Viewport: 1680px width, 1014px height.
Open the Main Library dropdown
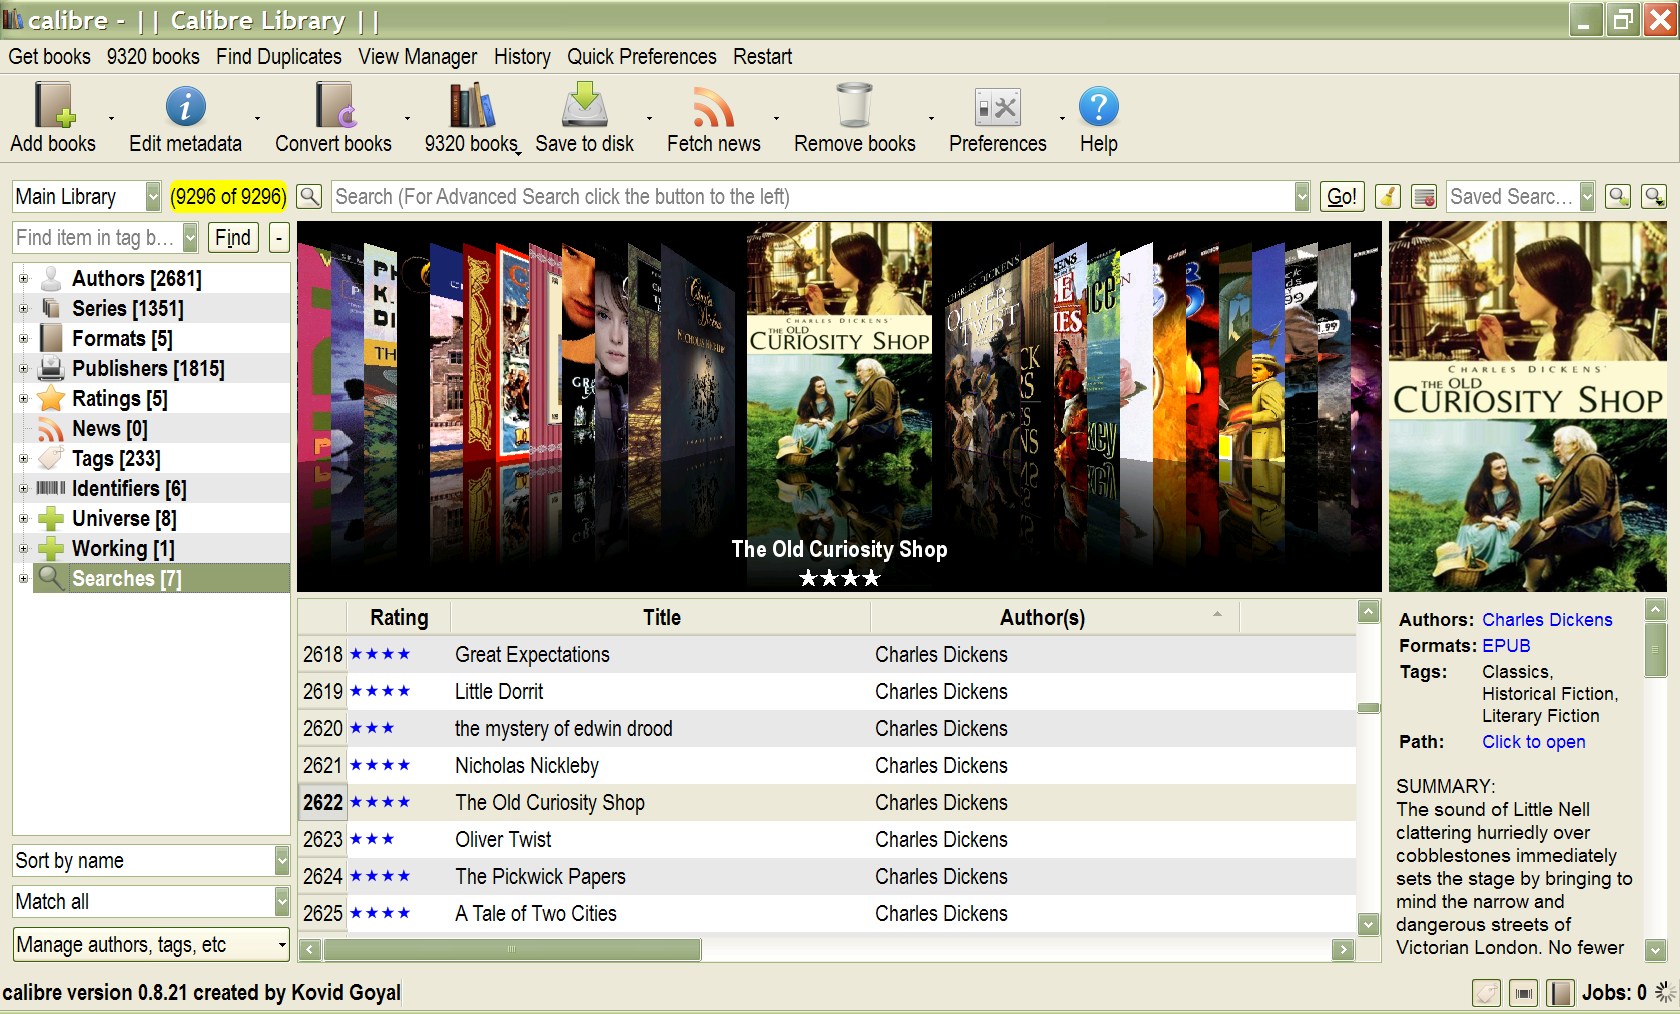152,197
